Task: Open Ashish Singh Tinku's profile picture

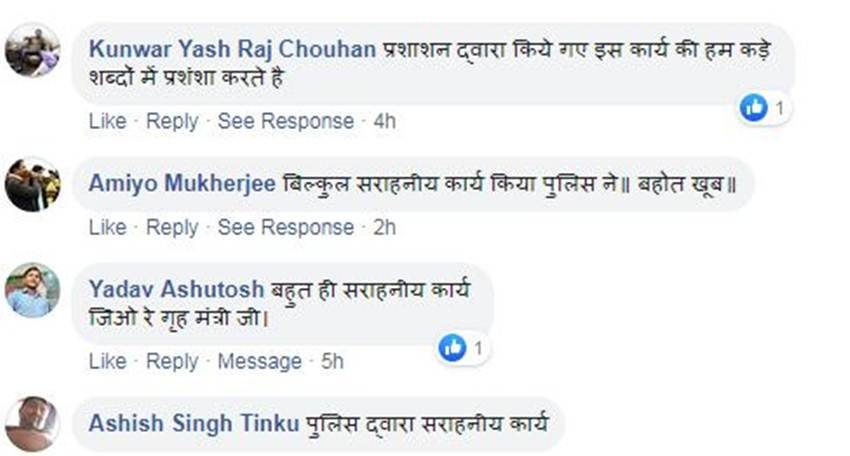Action: tap(32, 423)
